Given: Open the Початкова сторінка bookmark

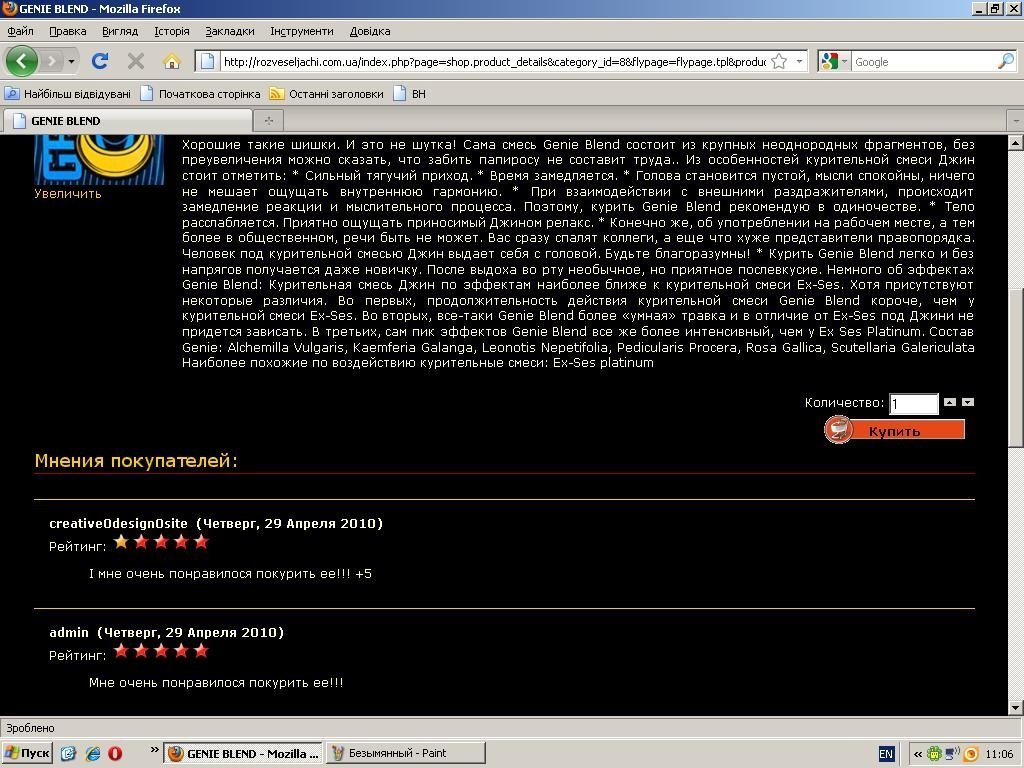Looking at the screenshot, I should [x=200, y=93].
